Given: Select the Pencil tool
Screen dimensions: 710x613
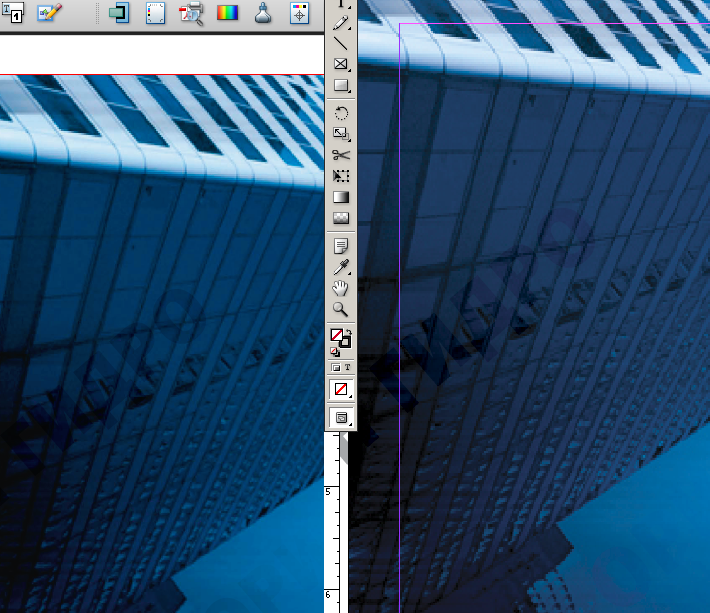Looking at the screenshot, I should pos(341,23).
